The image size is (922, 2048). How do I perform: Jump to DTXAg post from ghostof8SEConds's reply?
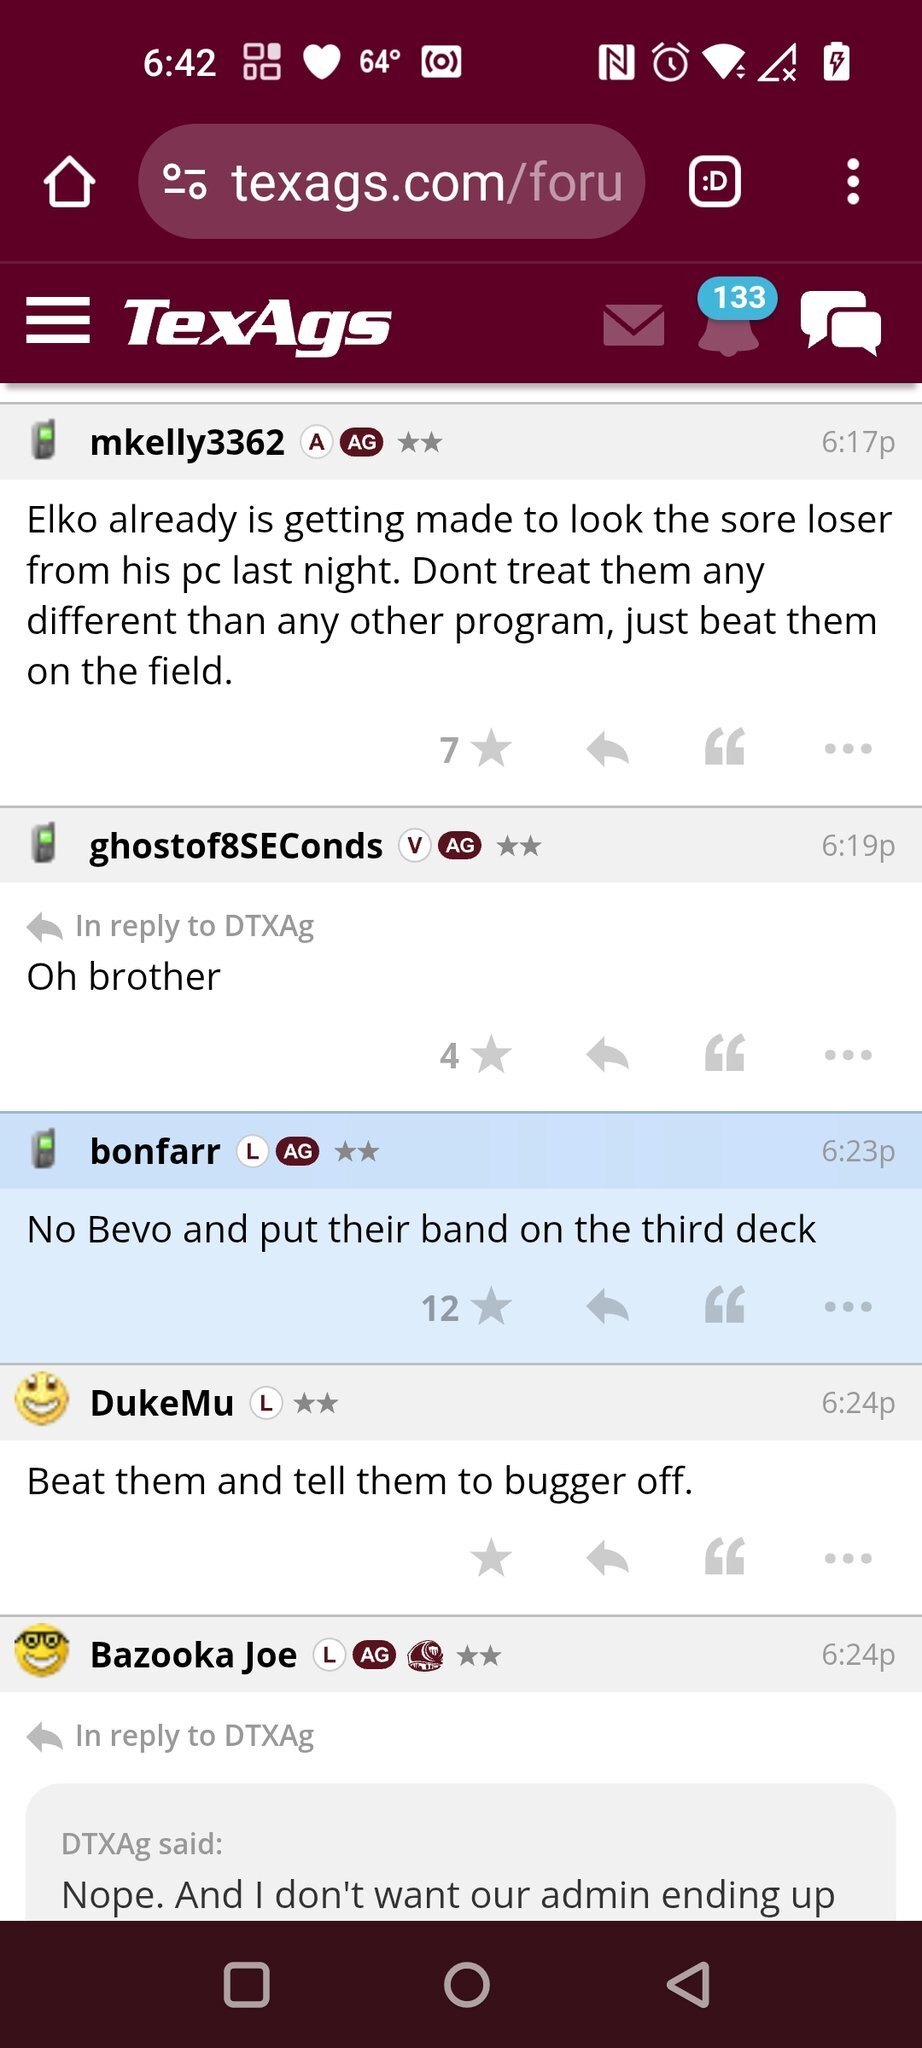pyautogui.click(x=194, y=926)
